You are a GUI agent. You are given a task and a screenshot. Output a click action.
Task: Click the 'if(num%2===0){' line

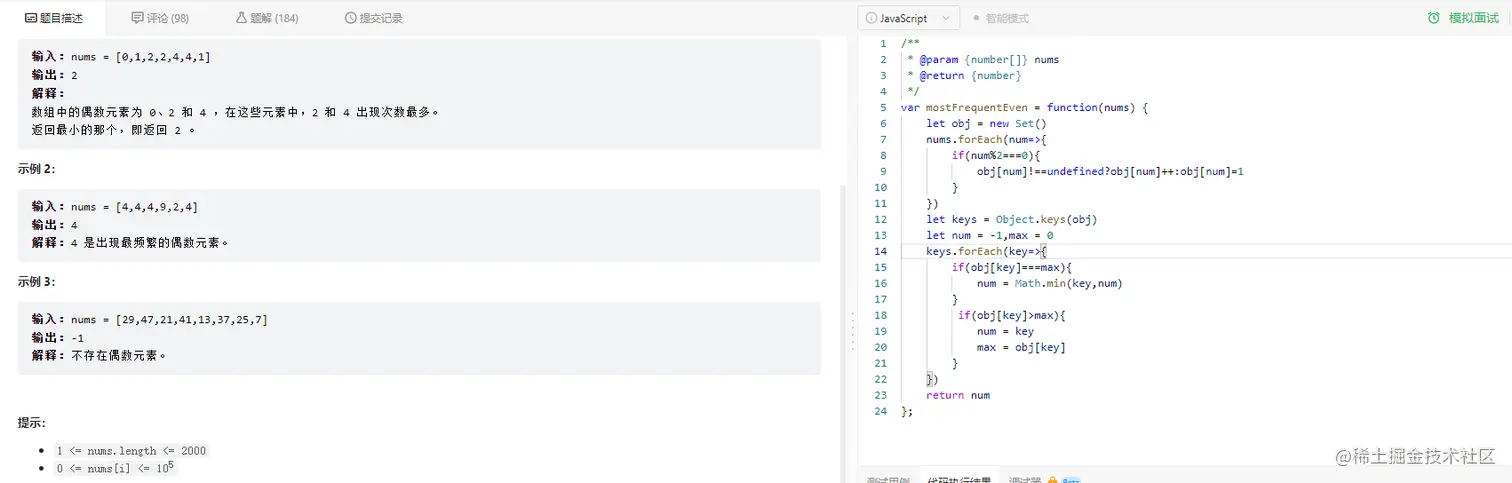pyautogui.click(x=996, y=155)
